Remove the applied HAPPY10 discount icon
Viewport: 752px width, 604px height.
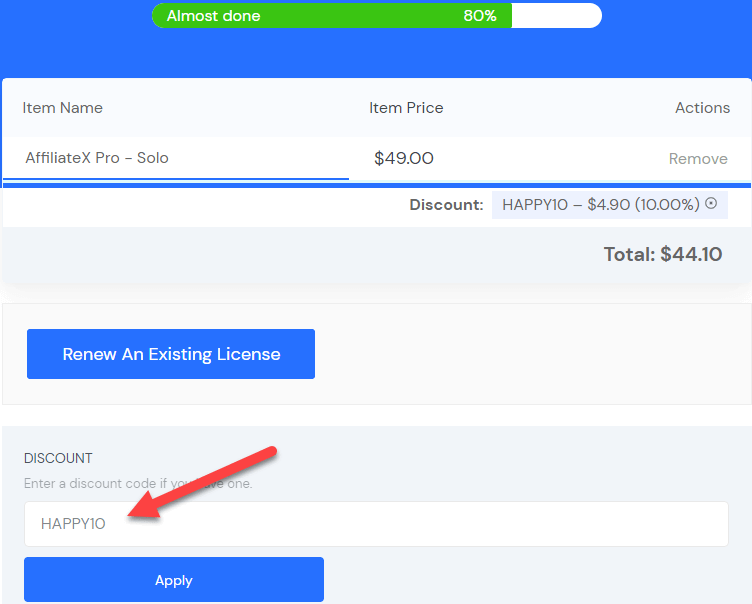coord(711,203)
